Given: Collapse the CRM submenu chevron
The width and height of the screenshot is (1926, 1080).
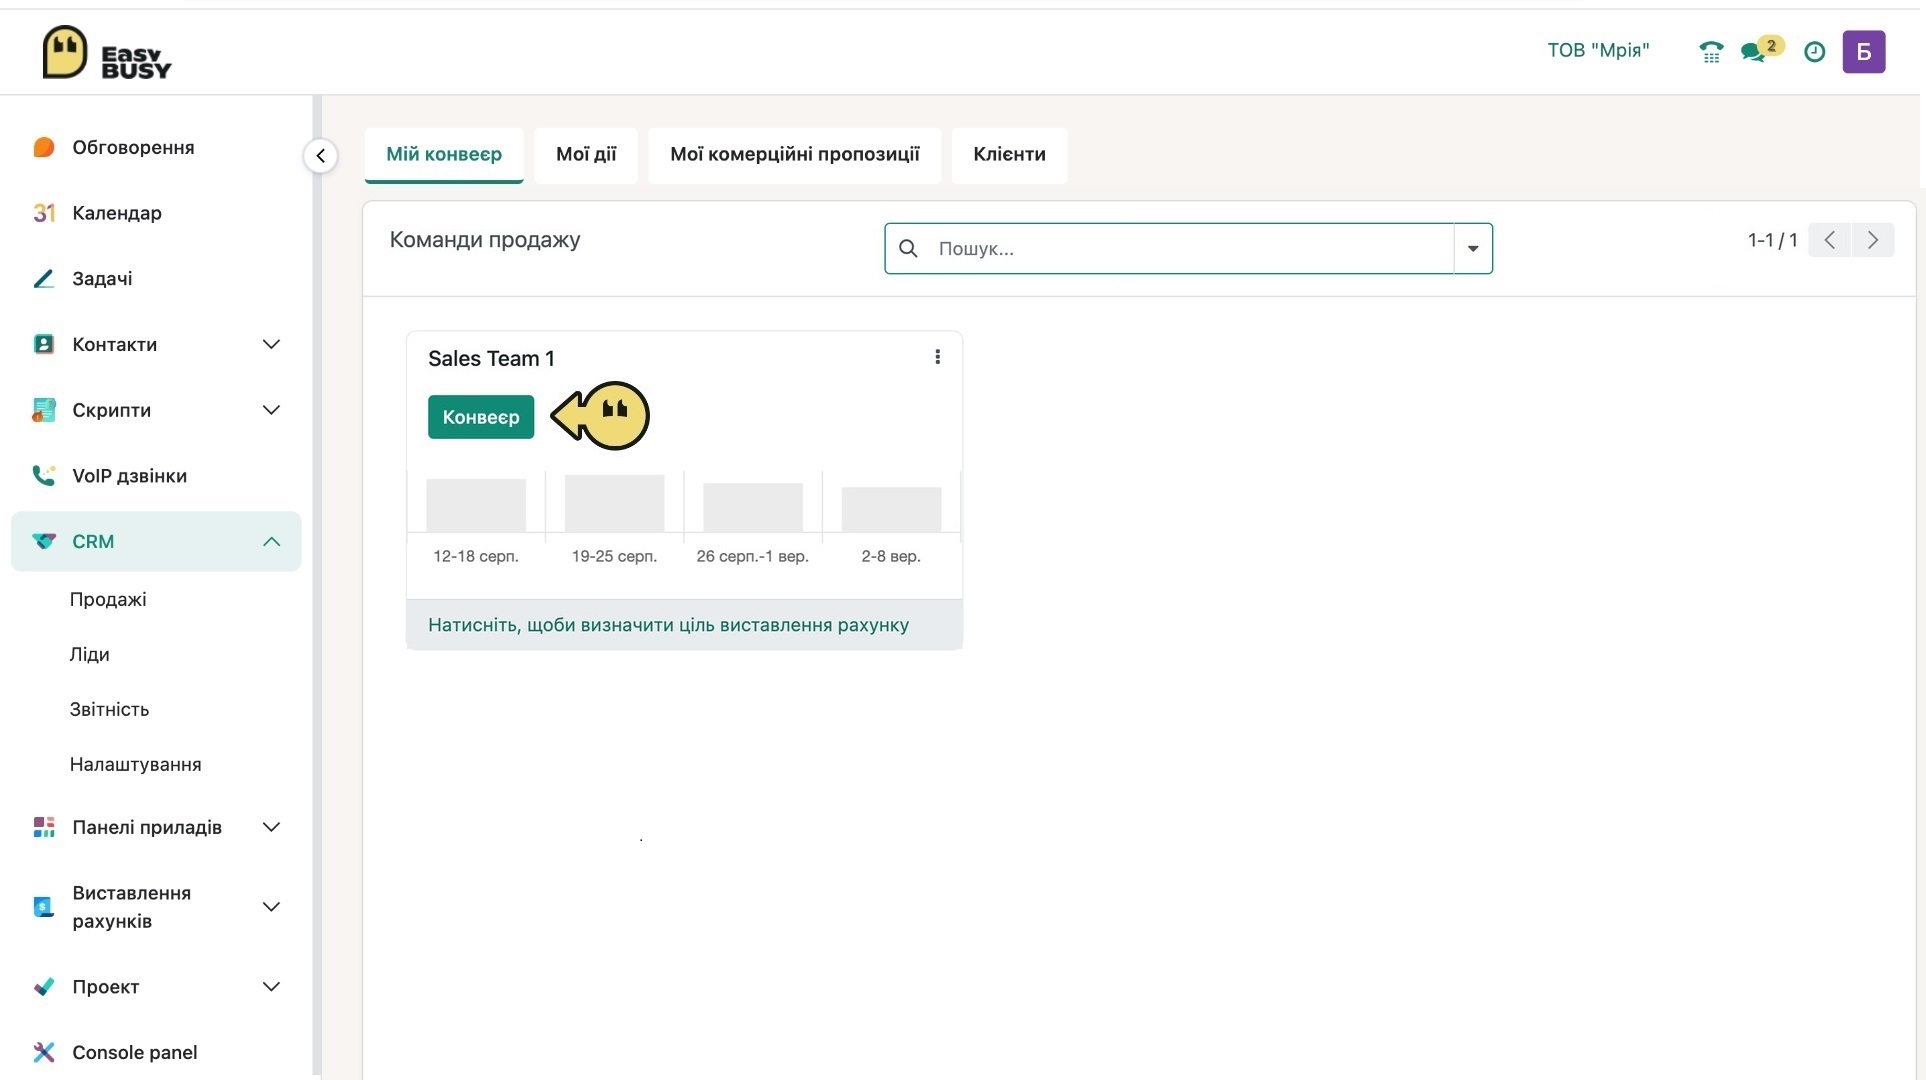Looking at the screenshot, I should (x=271, y=541).
